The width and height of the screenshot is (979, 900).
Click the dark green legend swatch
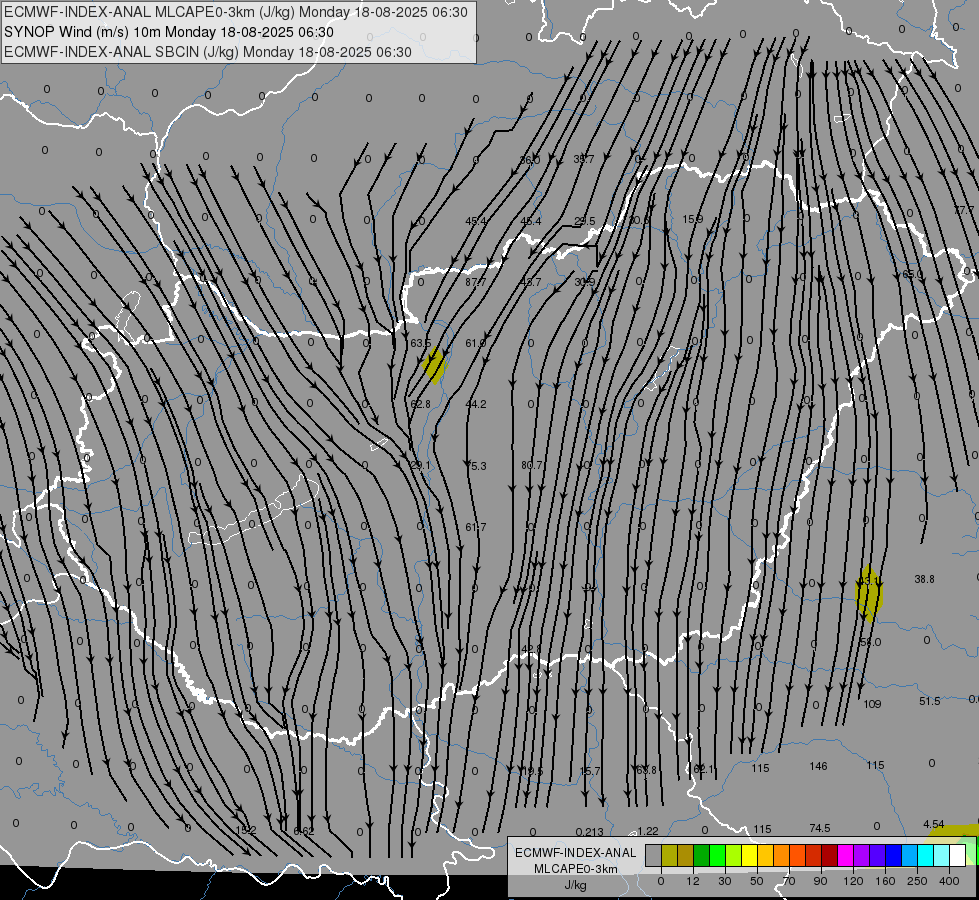(702, 855)
